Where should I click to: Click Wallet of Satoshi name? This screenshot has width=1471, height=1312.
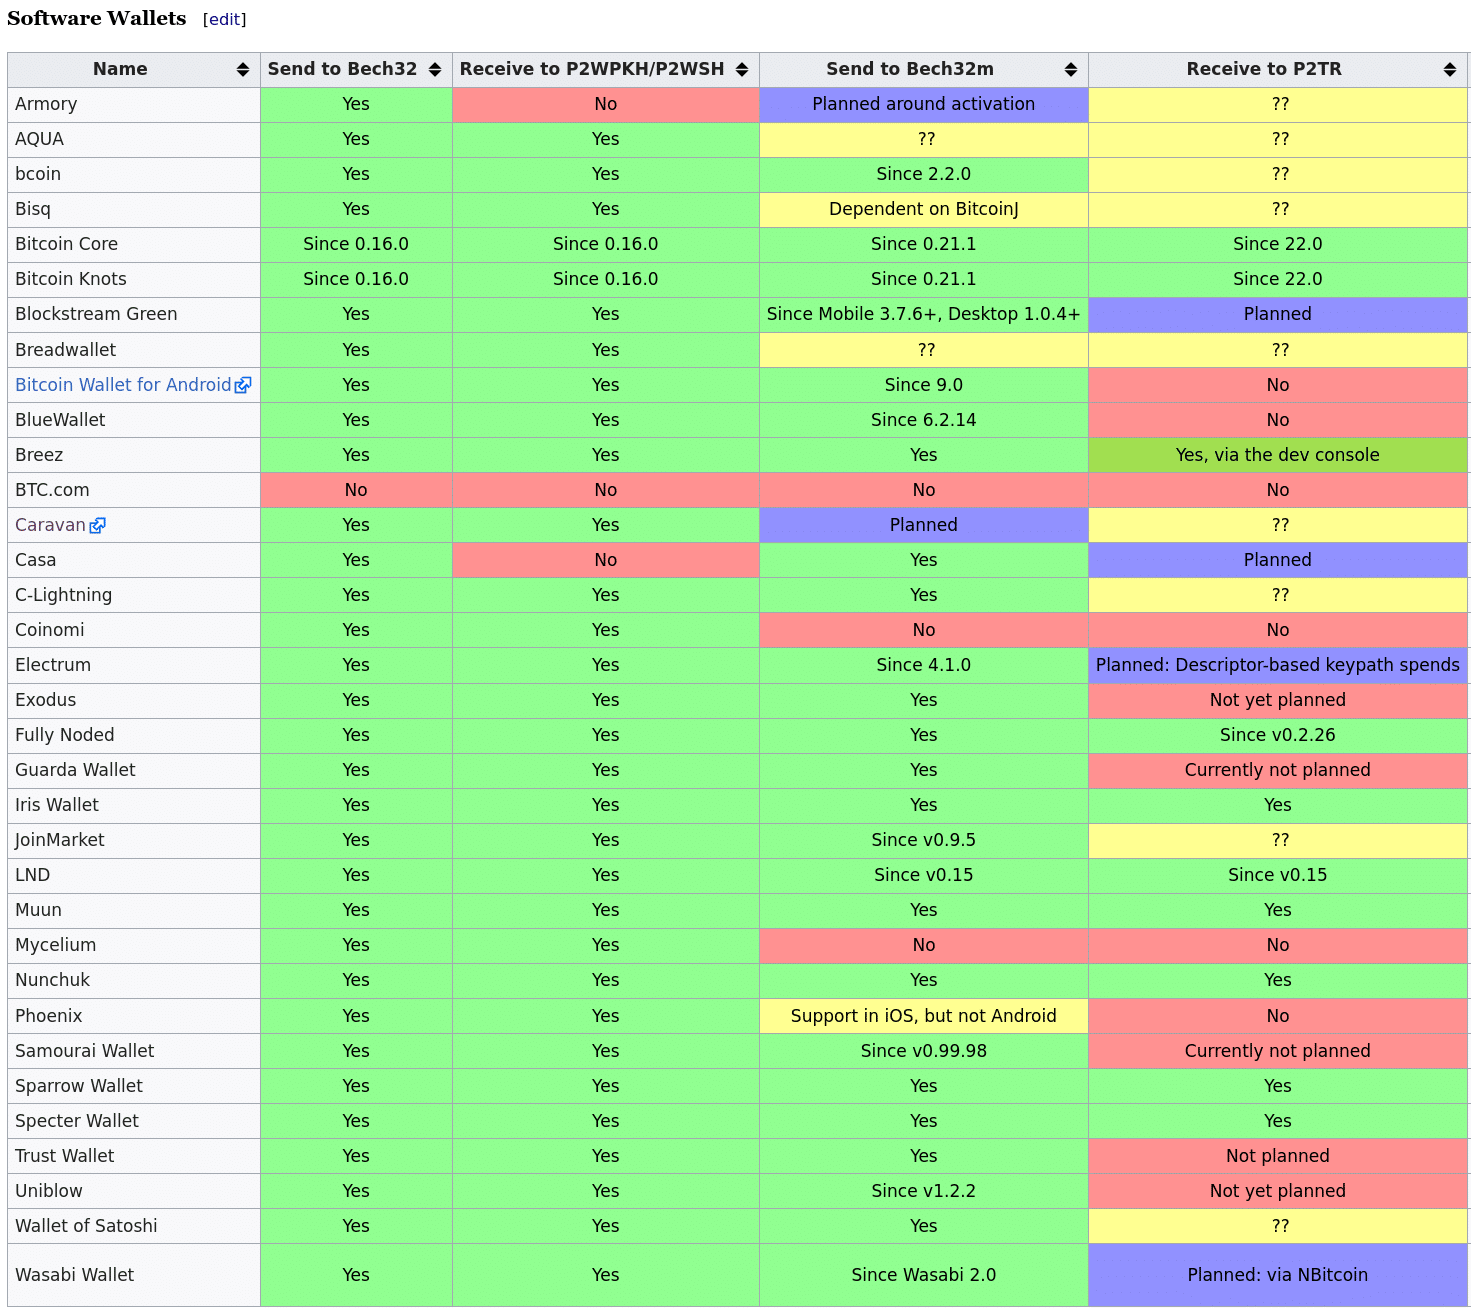click(86, 1226)
